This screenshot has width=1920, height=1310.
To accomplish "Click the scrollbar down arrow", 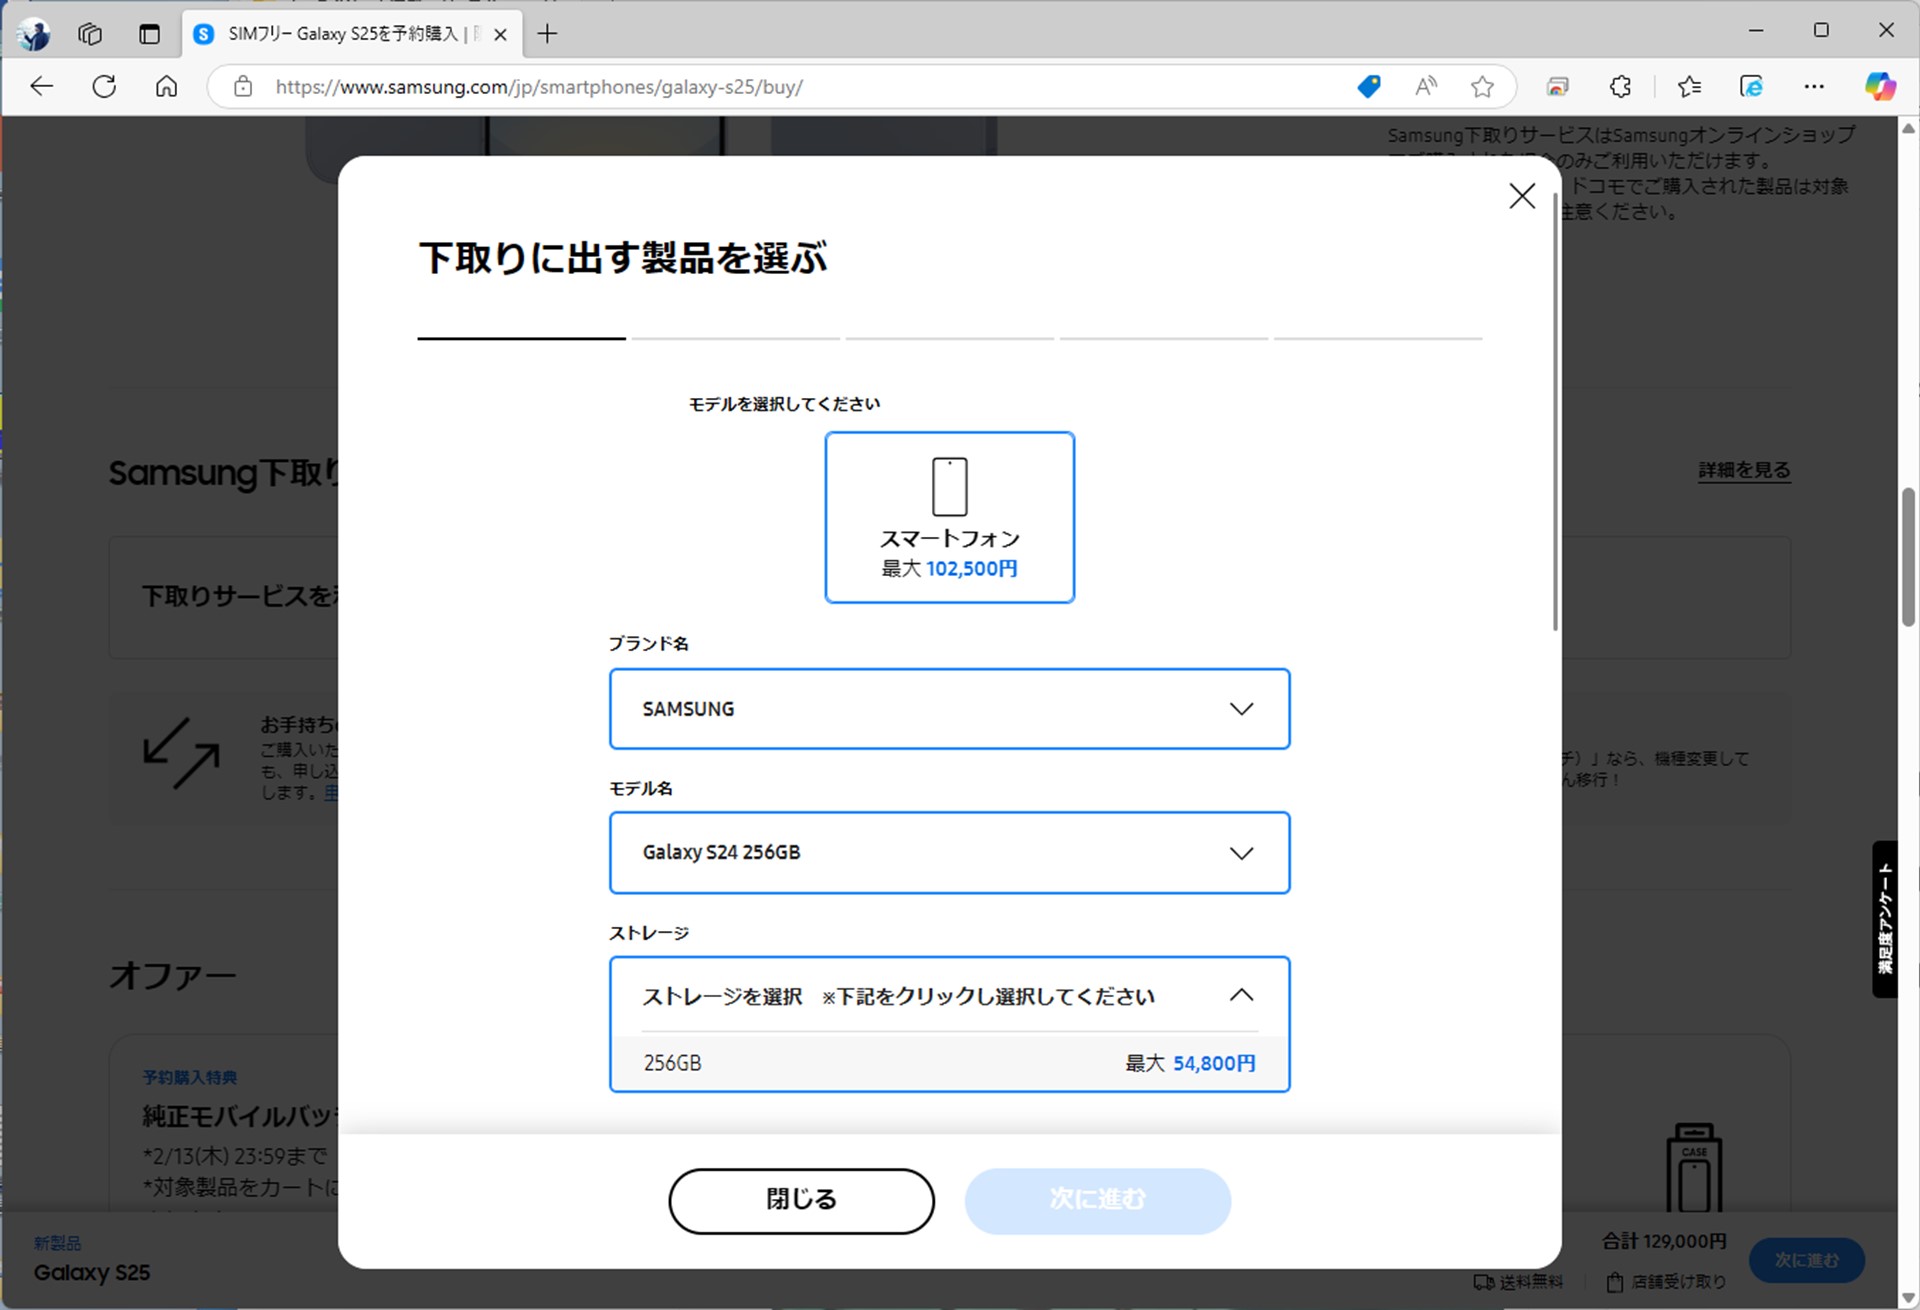I will click(x=1908, y=1299).
